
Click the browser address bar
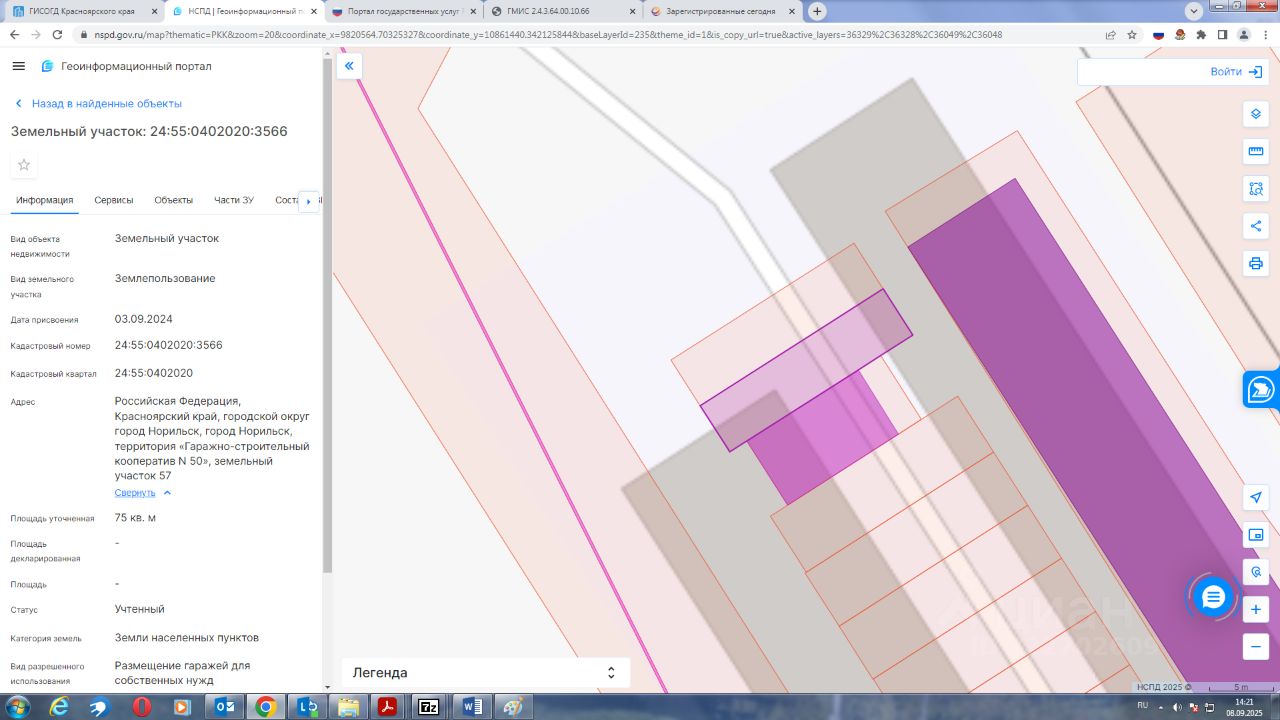point(592,34)
